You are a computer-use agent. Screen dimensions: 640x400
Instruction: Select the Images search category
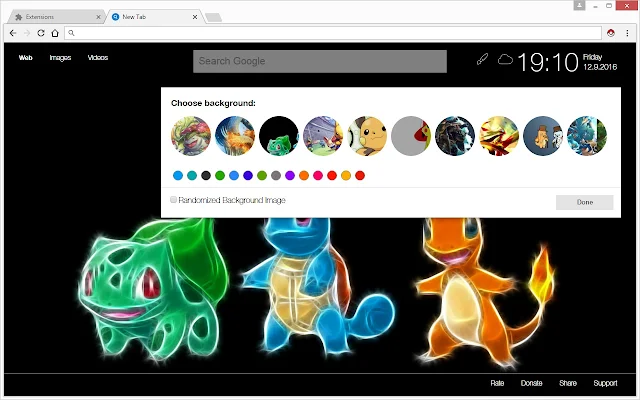[60, 58]
